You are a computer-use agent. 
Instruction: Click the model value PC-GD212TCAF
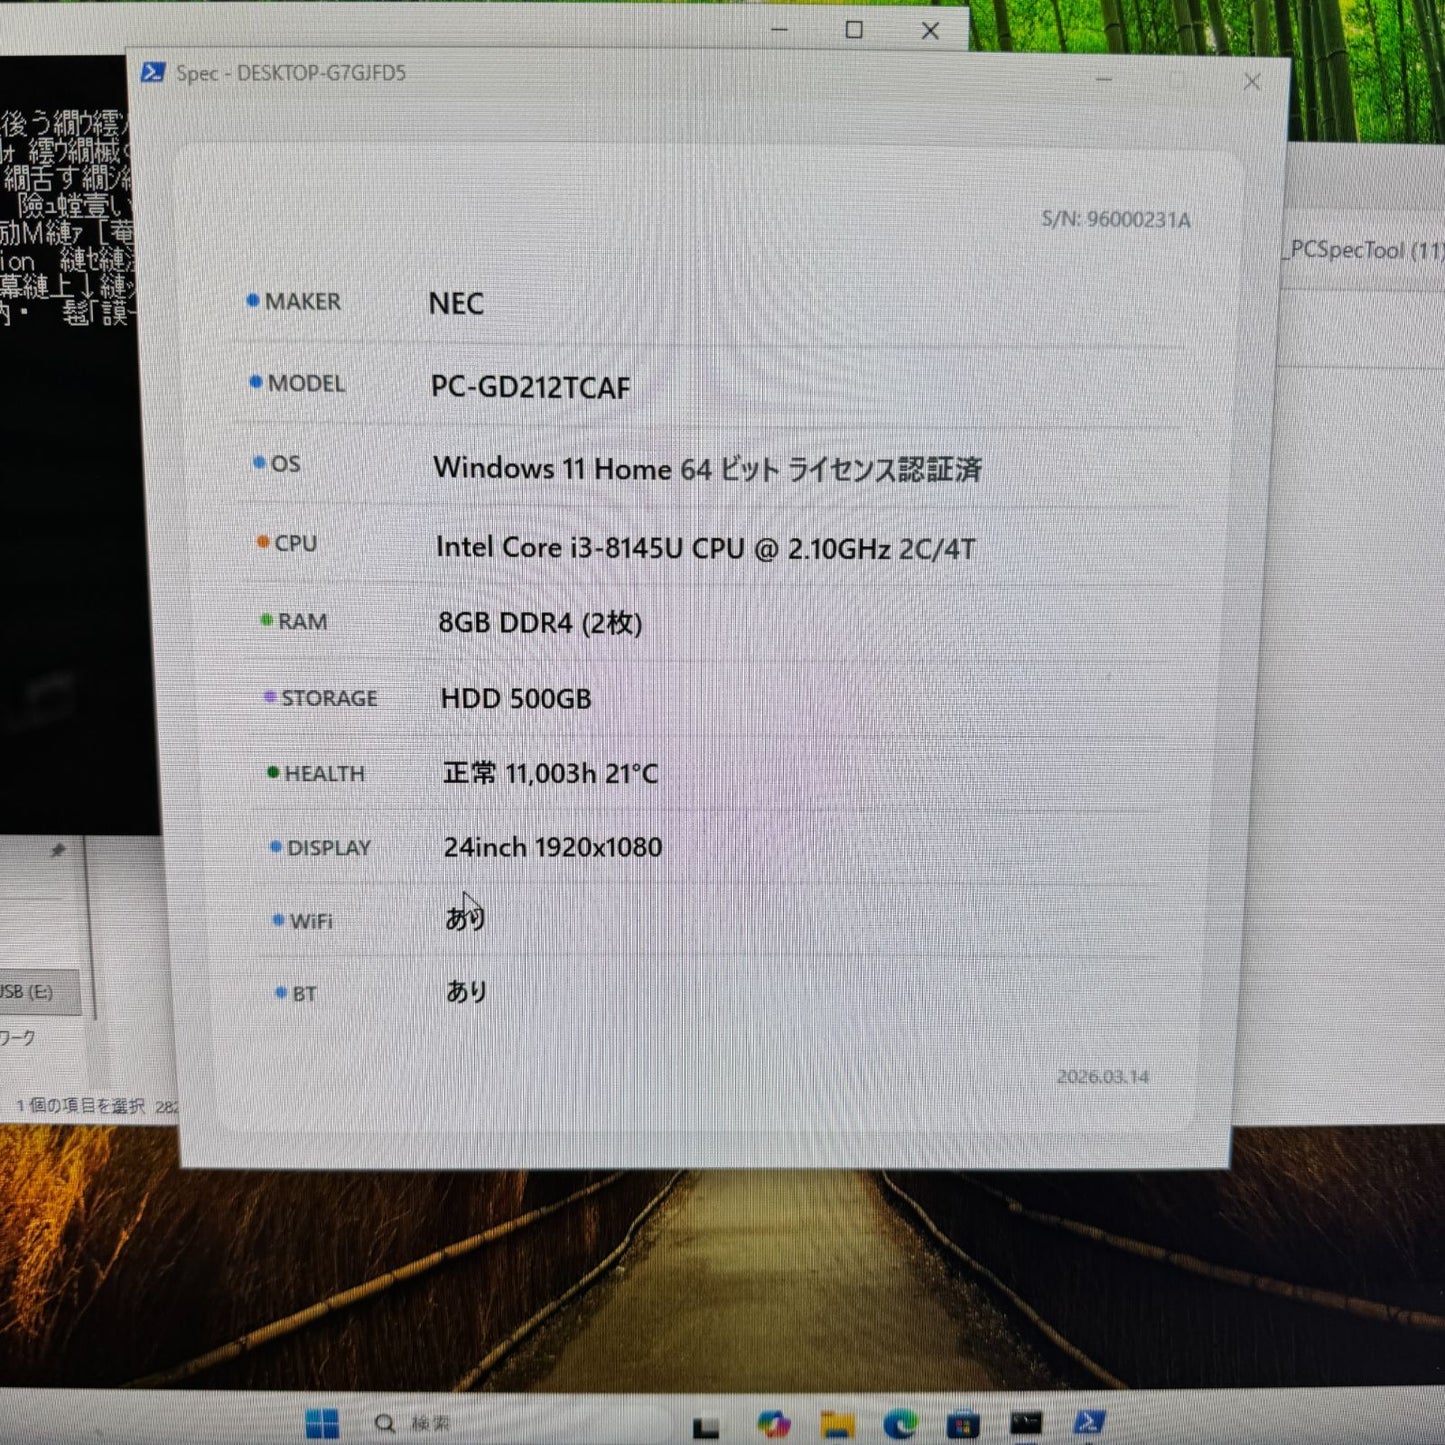tap(530, 387)
